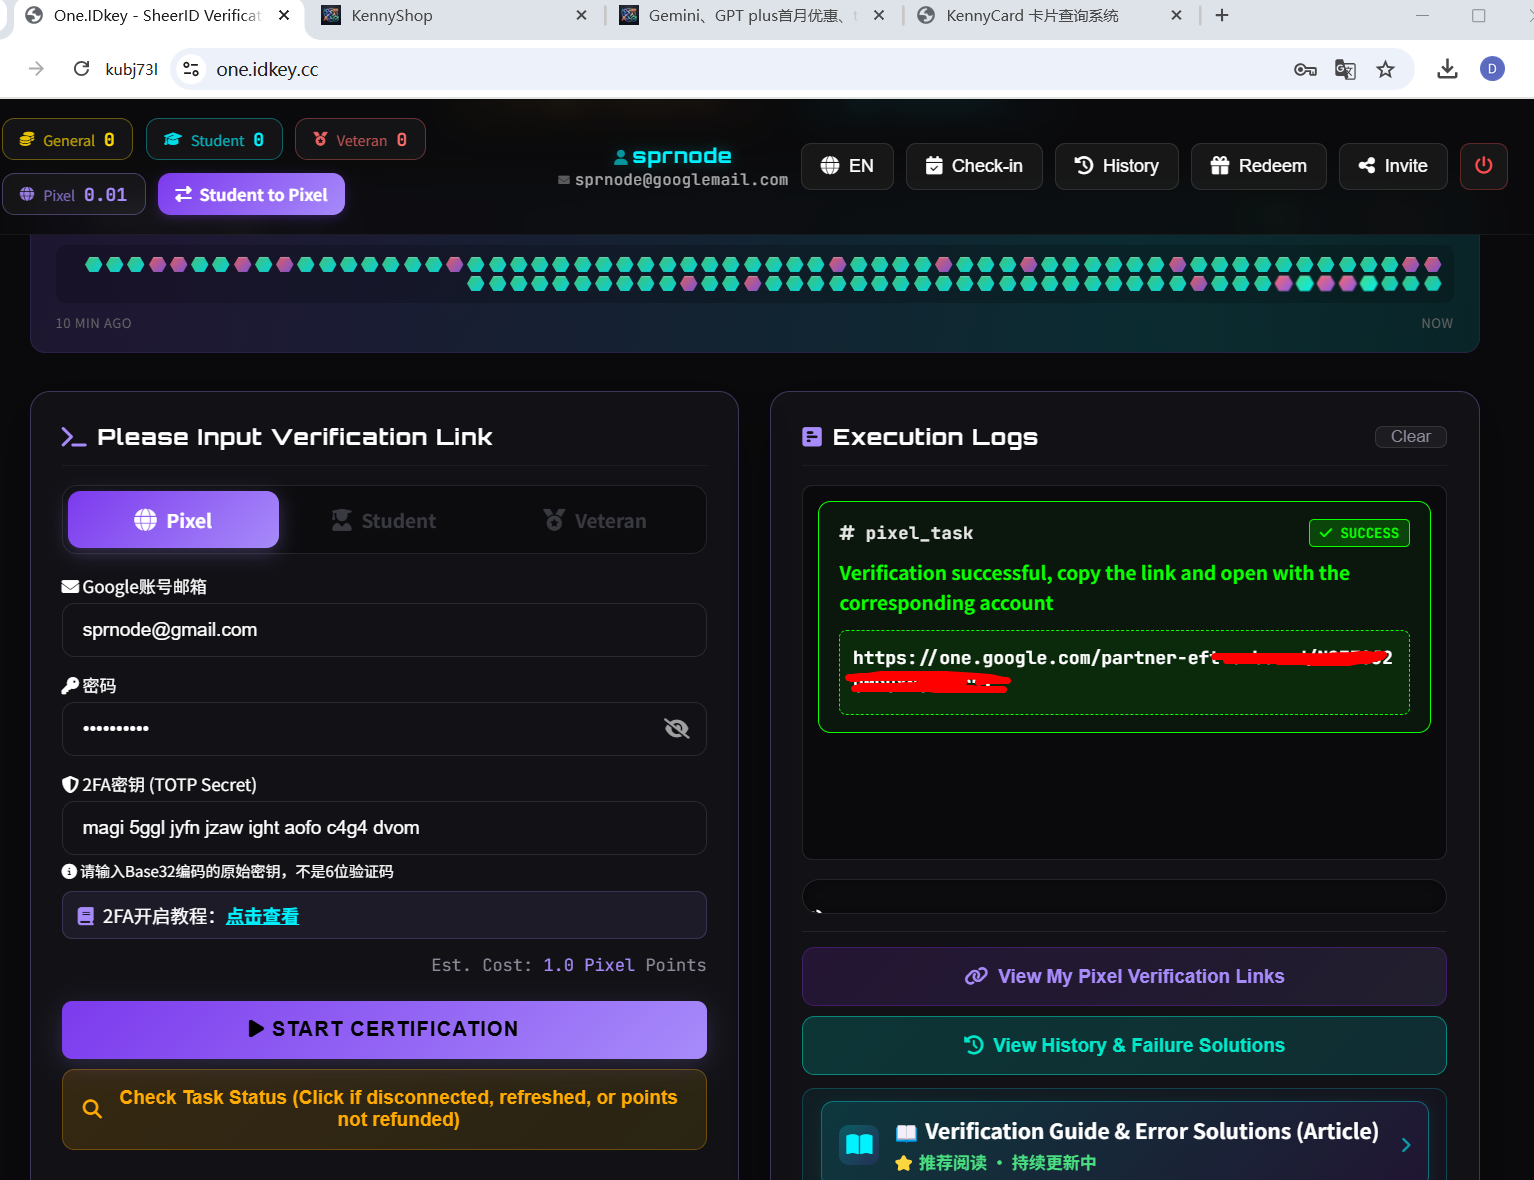Viewport: 1534px width, 1180px height.
Task: Click the Invite button
Action: 1393,166
